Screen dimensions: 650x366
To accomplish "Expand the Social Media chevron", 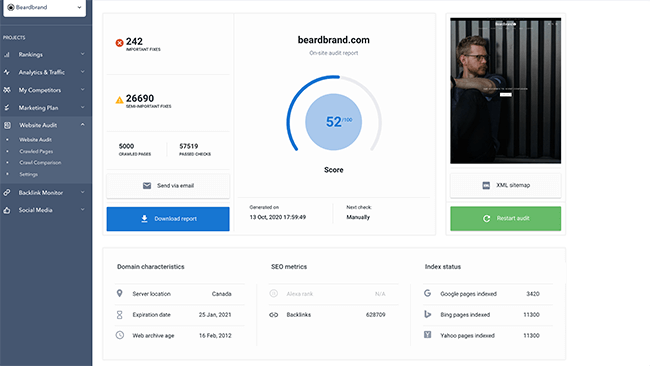I will 82,210.
